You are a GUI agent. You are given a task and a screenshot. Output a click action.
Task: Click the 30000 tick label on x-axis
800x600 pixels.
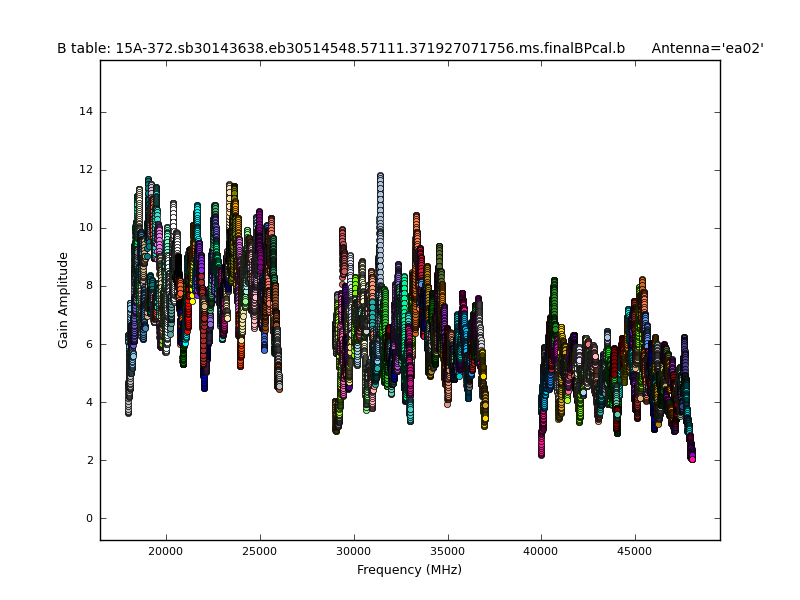[353, 550]
